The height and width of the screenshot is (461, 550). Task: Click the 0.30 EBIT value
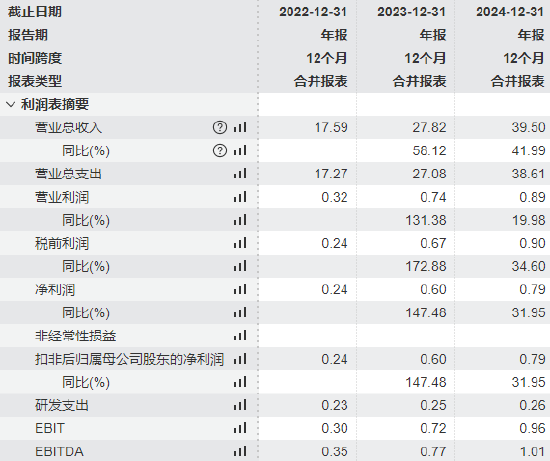tap(334, 428)
